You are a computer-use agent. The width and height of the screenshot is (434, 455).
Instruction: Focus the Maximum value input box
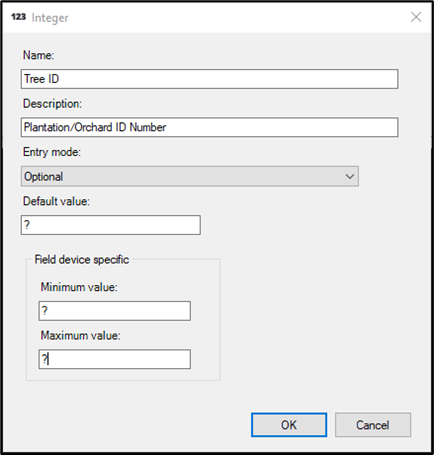[115, 359]
